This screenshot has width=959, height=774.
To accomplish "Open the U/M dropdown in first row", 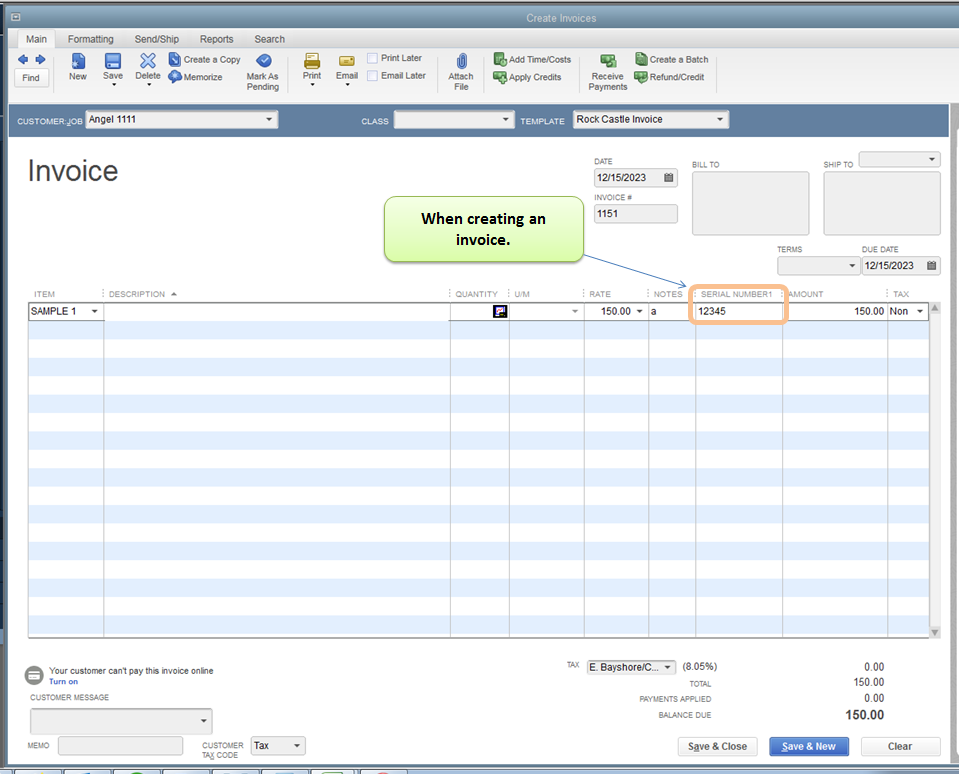I will (x=575, y=311).
